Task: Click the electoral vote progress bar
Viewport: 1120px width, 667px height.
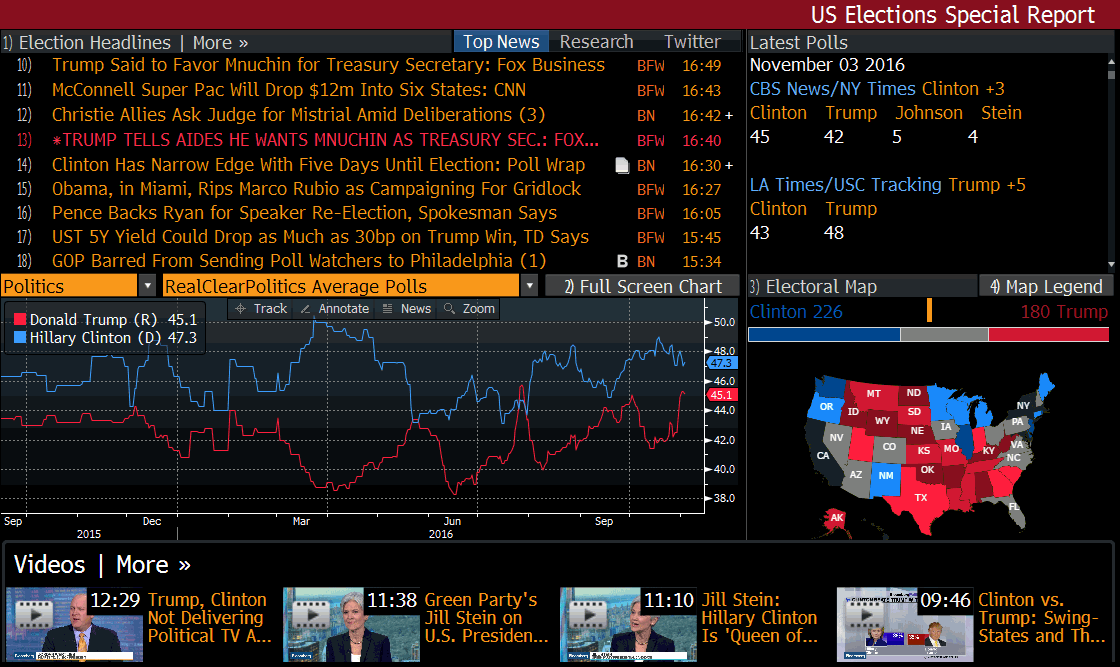Action: pos(929,334)
